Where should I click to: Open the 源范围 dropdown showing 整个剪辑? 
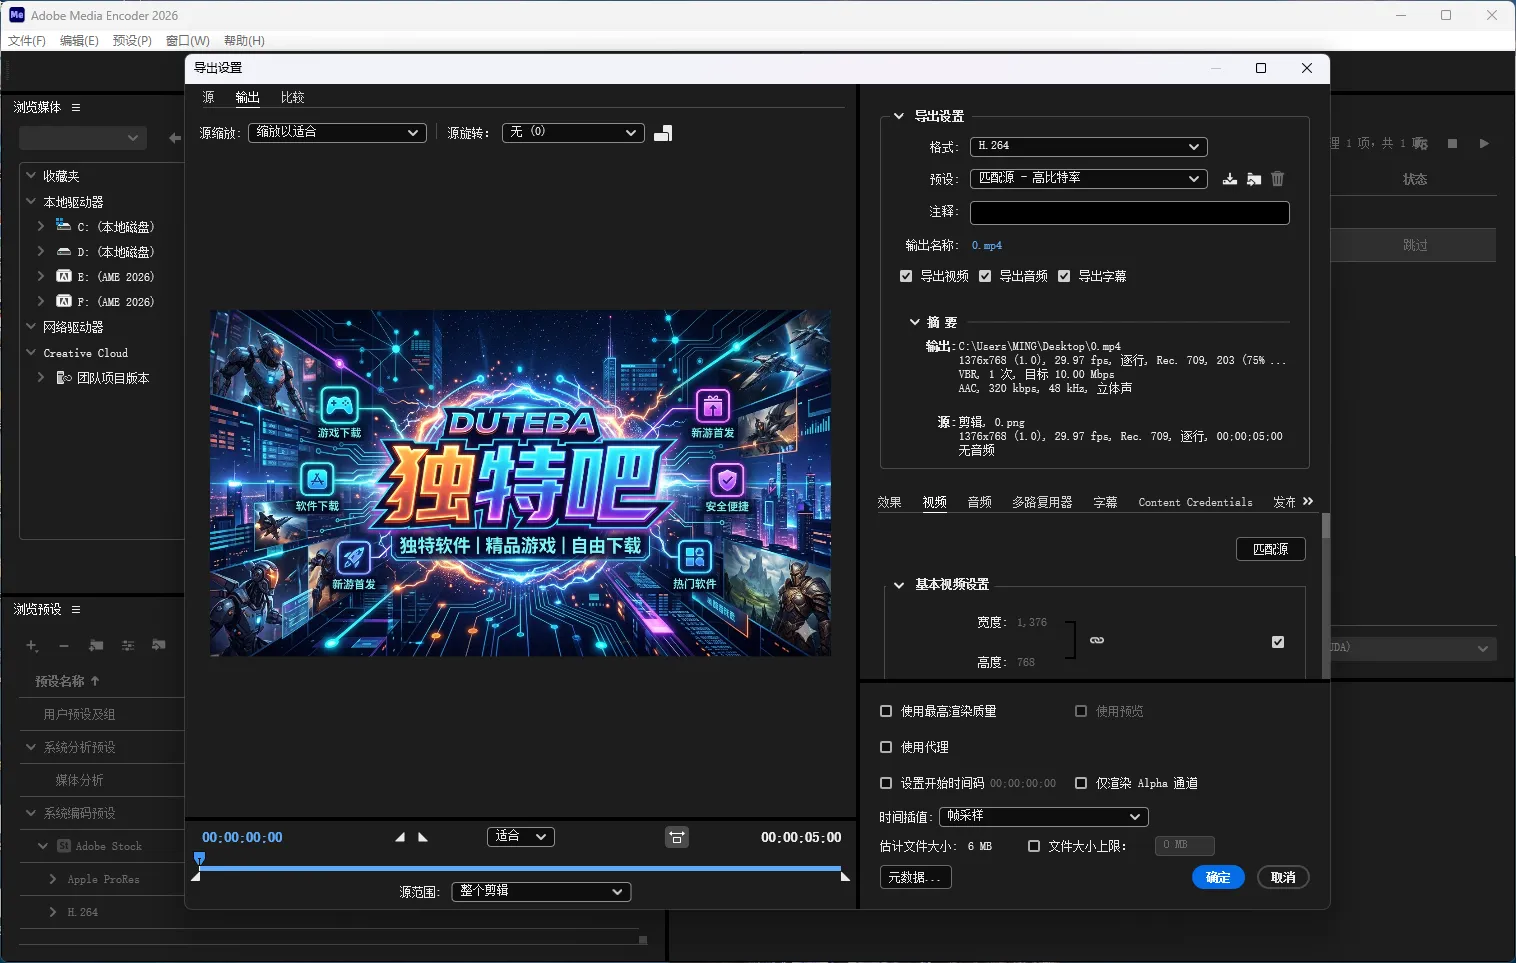[539, 891]
